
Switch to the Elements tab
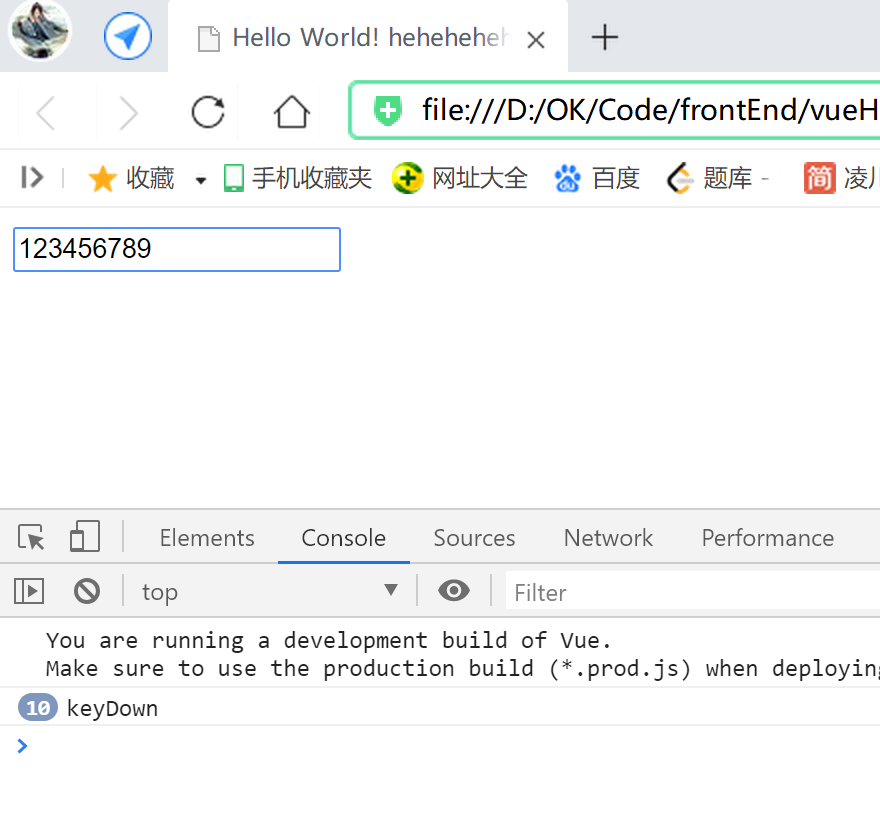tap(207, 538)
